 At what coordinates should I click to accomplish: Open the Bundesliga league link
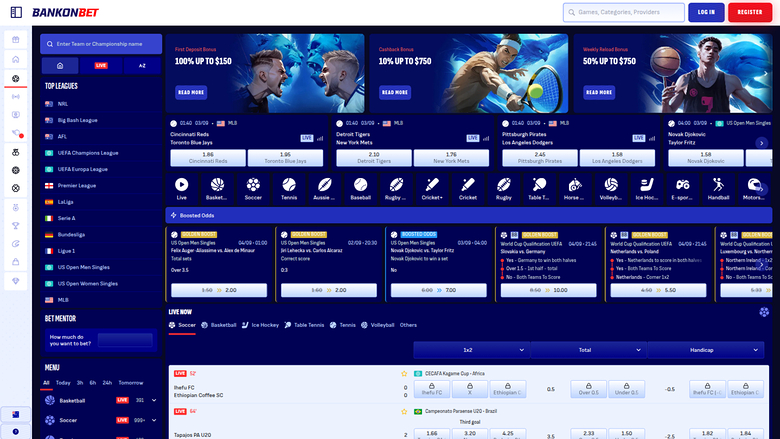pos(71,235)
